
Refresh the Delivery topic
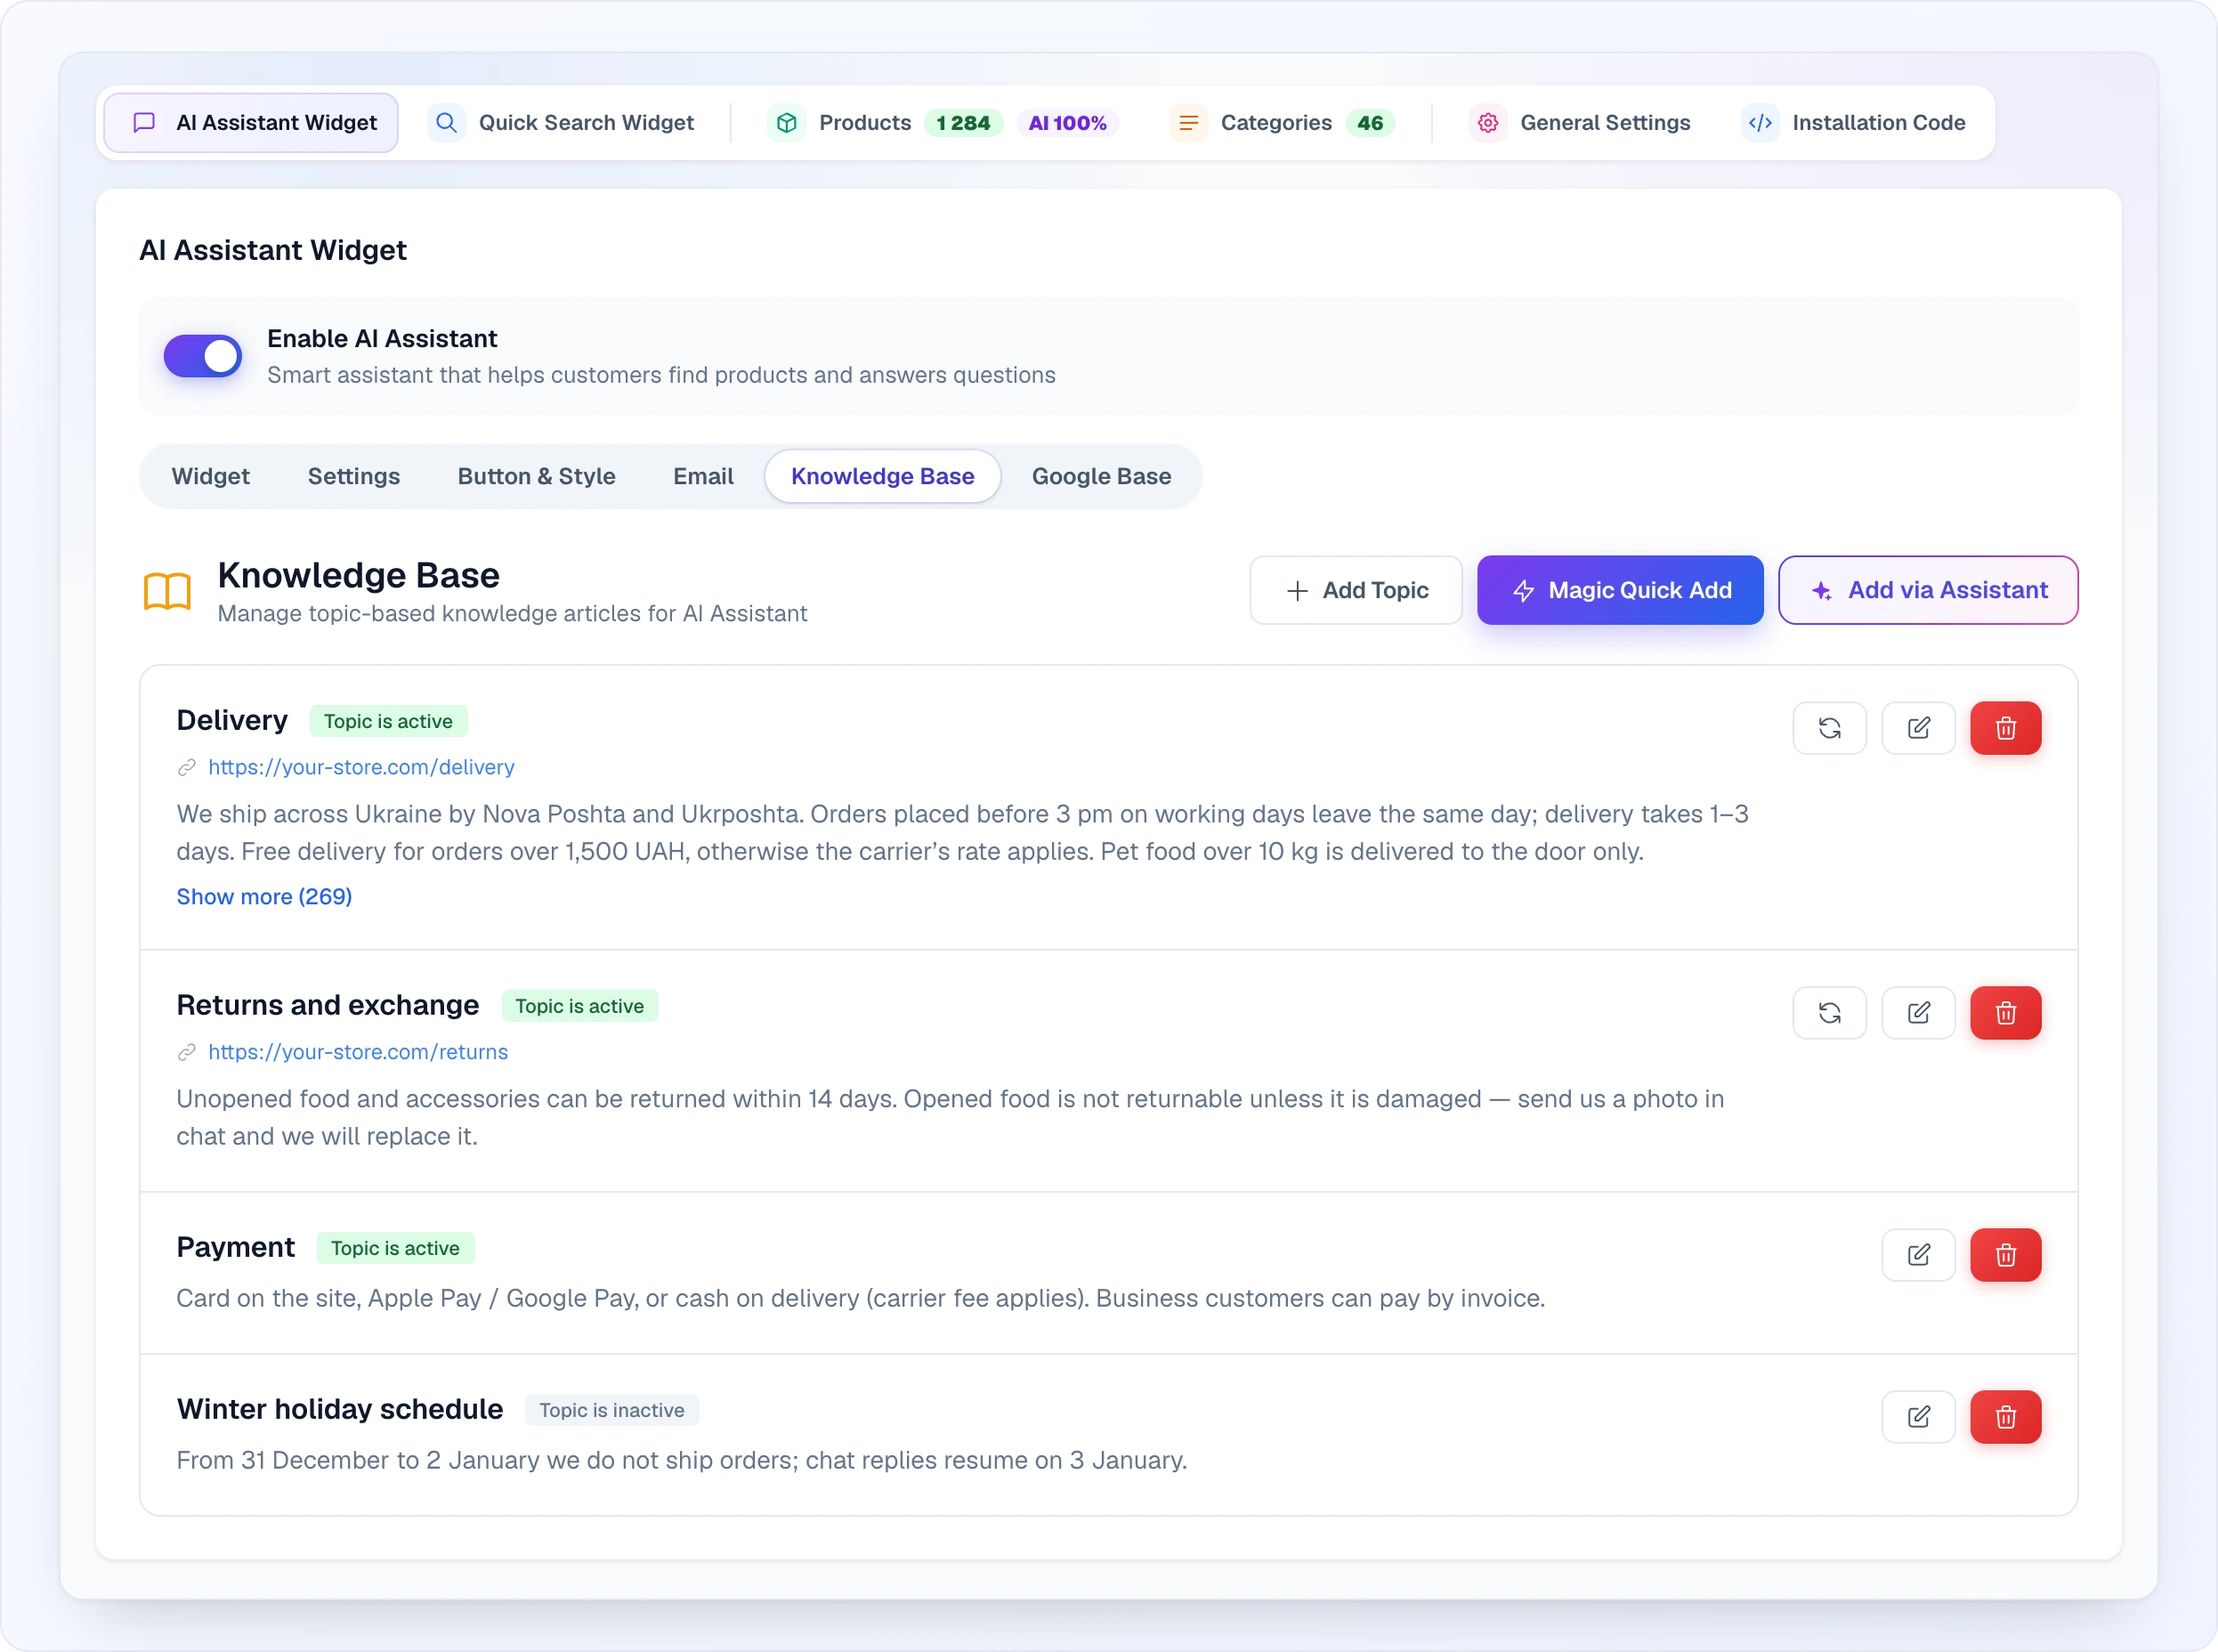[x=1829, y=728]
